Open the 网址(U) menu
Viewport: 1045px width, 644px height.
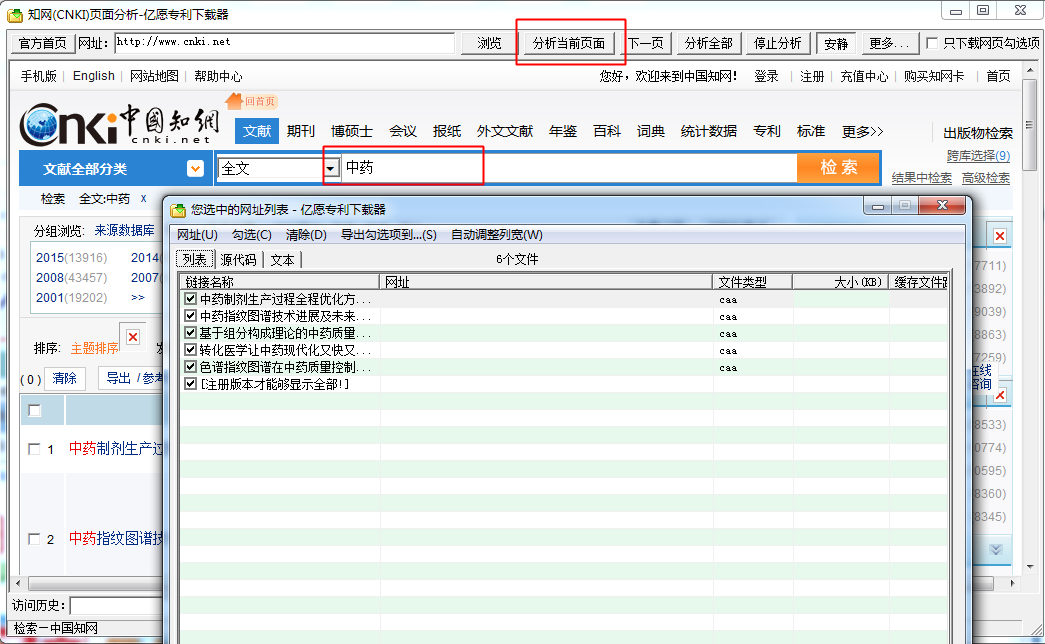pyautogui.click(x=197, y=235)
